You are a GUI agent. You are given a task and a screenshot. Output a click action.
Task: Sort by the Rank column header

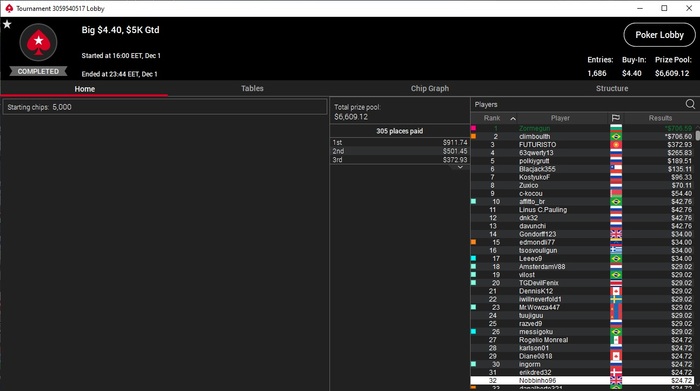click(492, 118)
